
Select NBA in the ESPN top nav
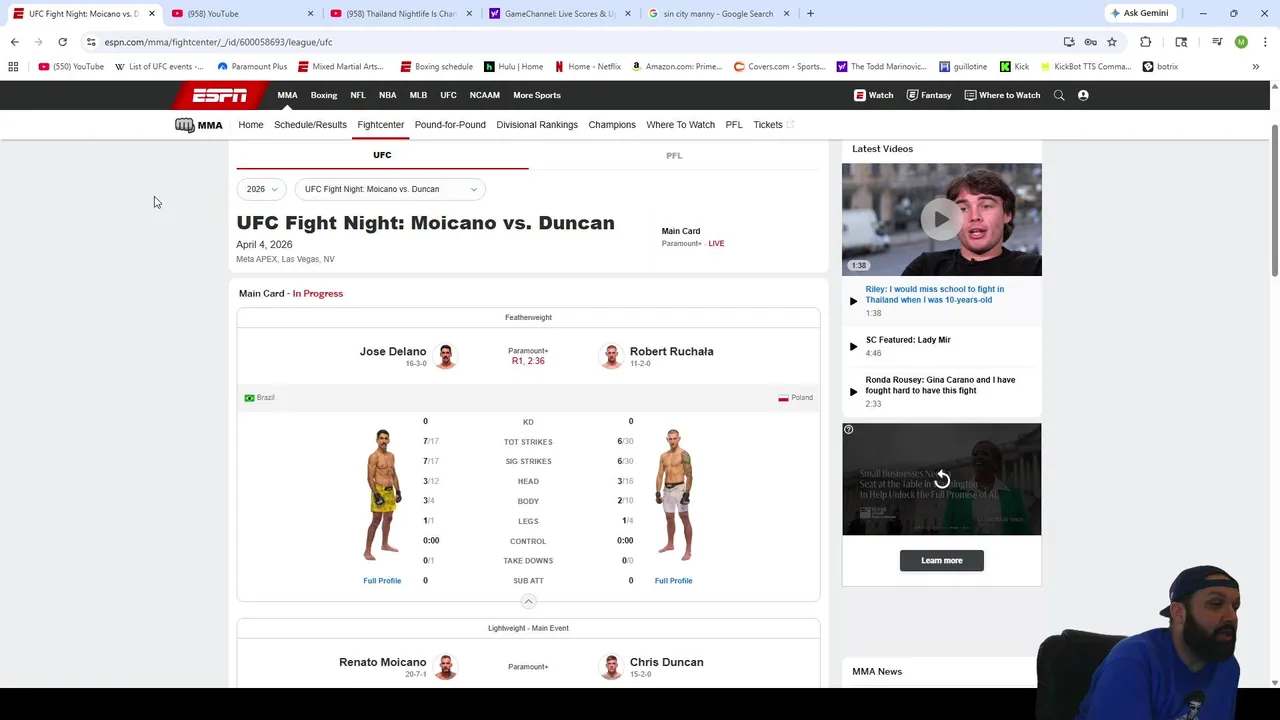(x=387, y=95)
